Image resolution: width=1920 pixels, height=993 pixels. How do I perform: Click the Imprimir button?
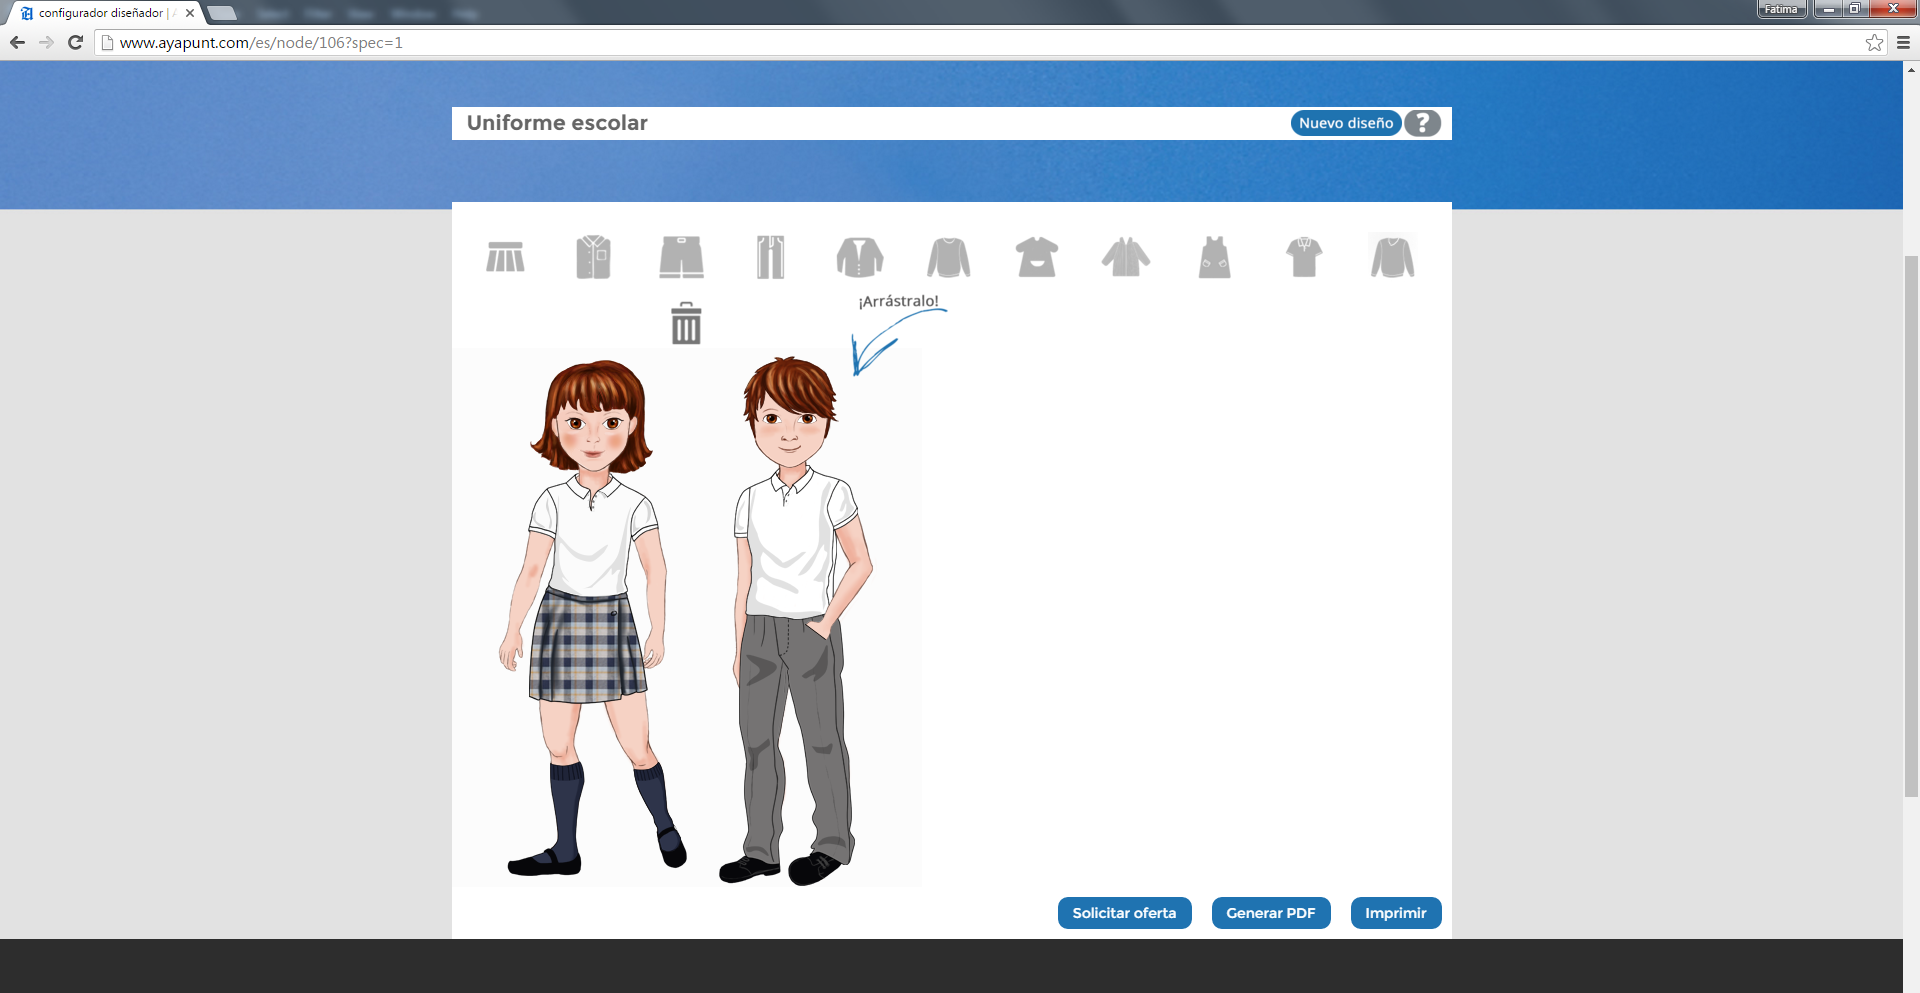(x=1395, y=913)
